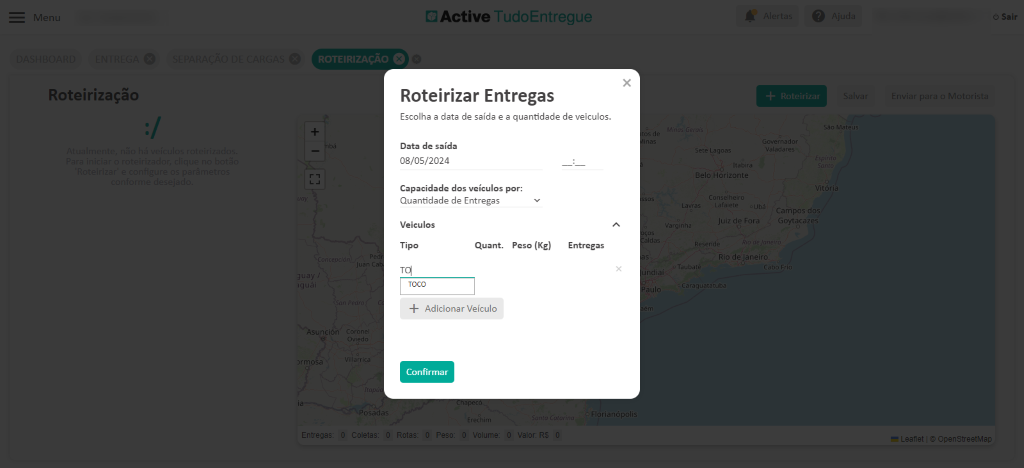Switch to the ENTREGA tab
This screenshot has height=468, width=1024.
118,59
